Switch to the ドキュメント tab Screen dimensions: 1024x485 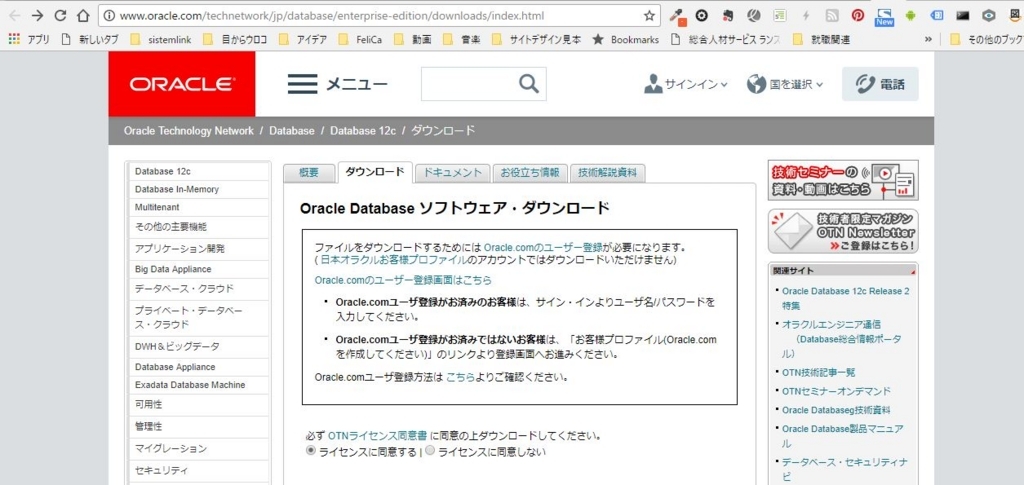point(453,172)
